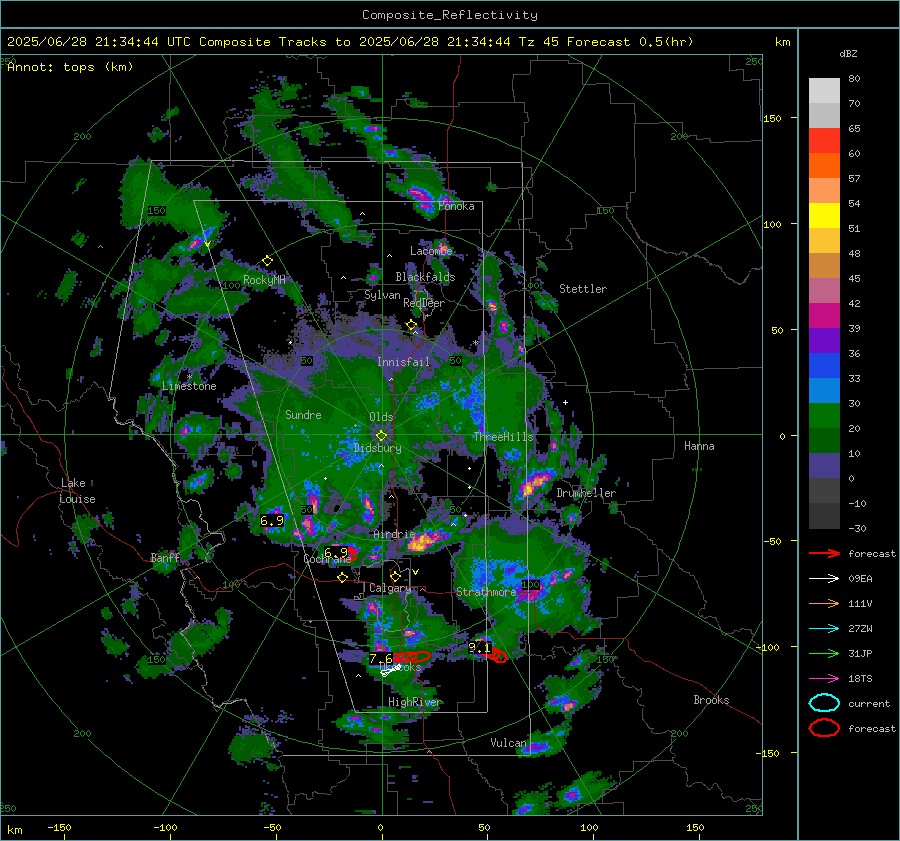Click the HighRiver city label
This screenshot has width=900, height=841.
[x=414, y=702]
